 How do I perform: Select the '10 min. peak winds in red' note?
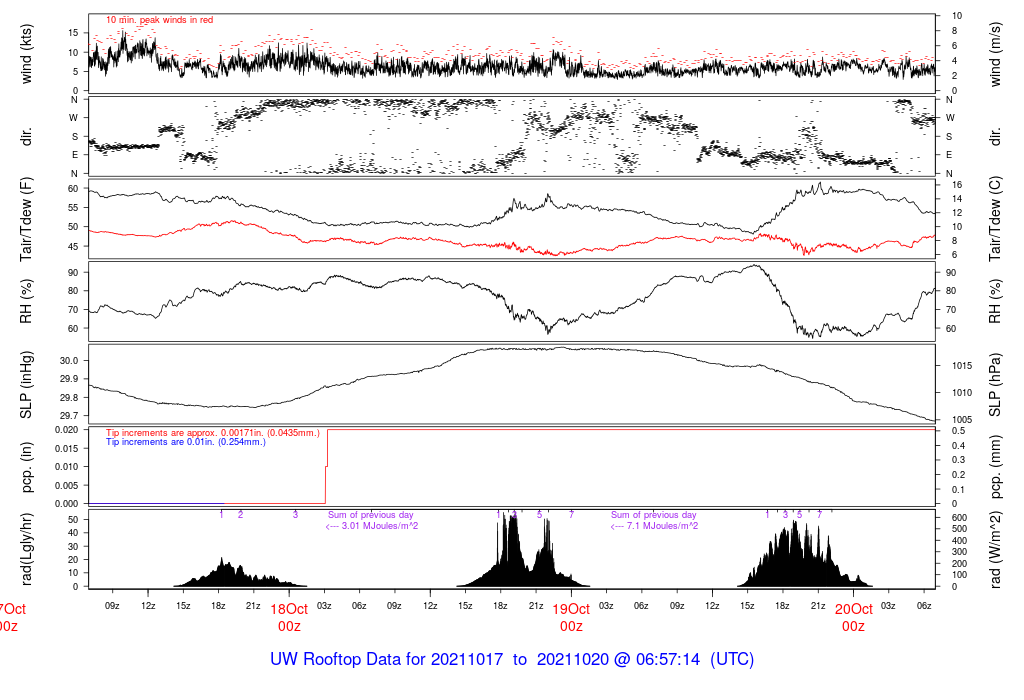point(159,20)
